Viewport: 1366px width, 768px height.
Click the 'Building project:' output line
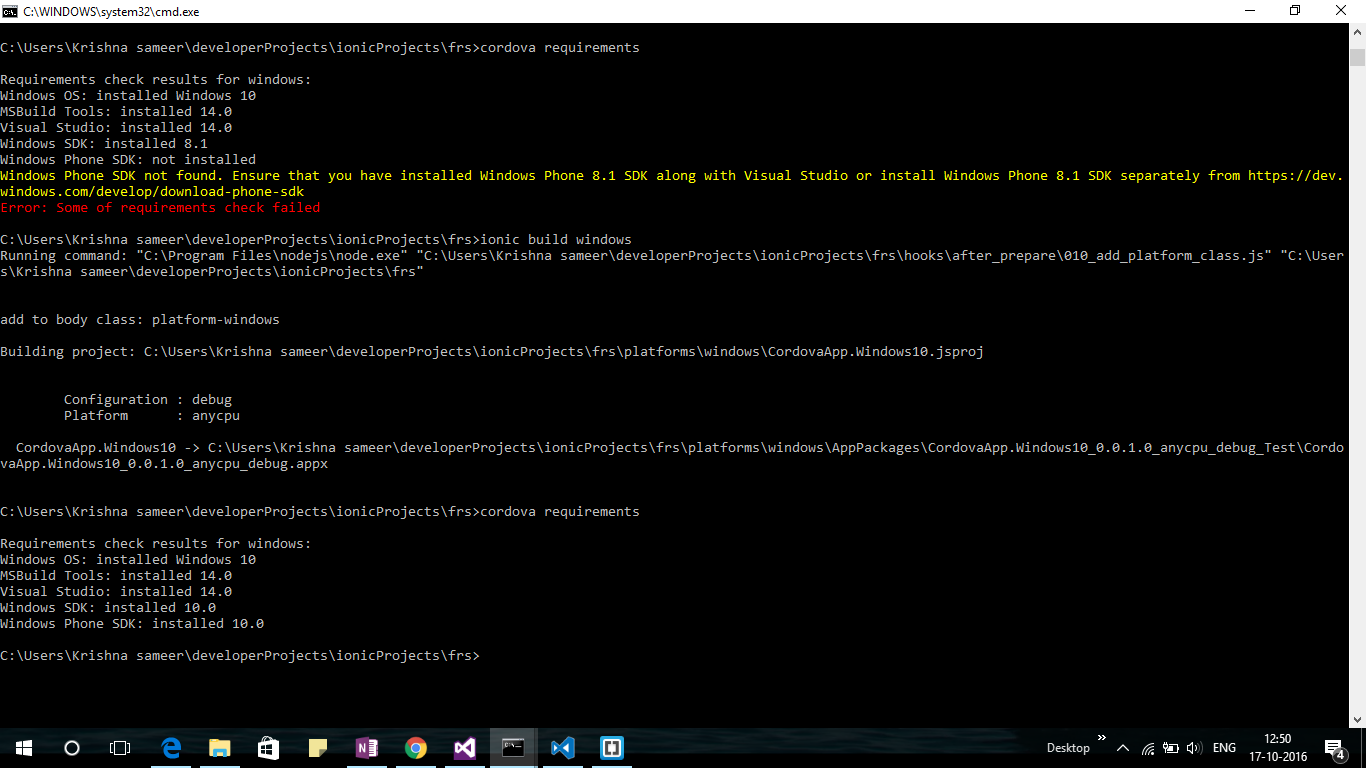point(492,351)
